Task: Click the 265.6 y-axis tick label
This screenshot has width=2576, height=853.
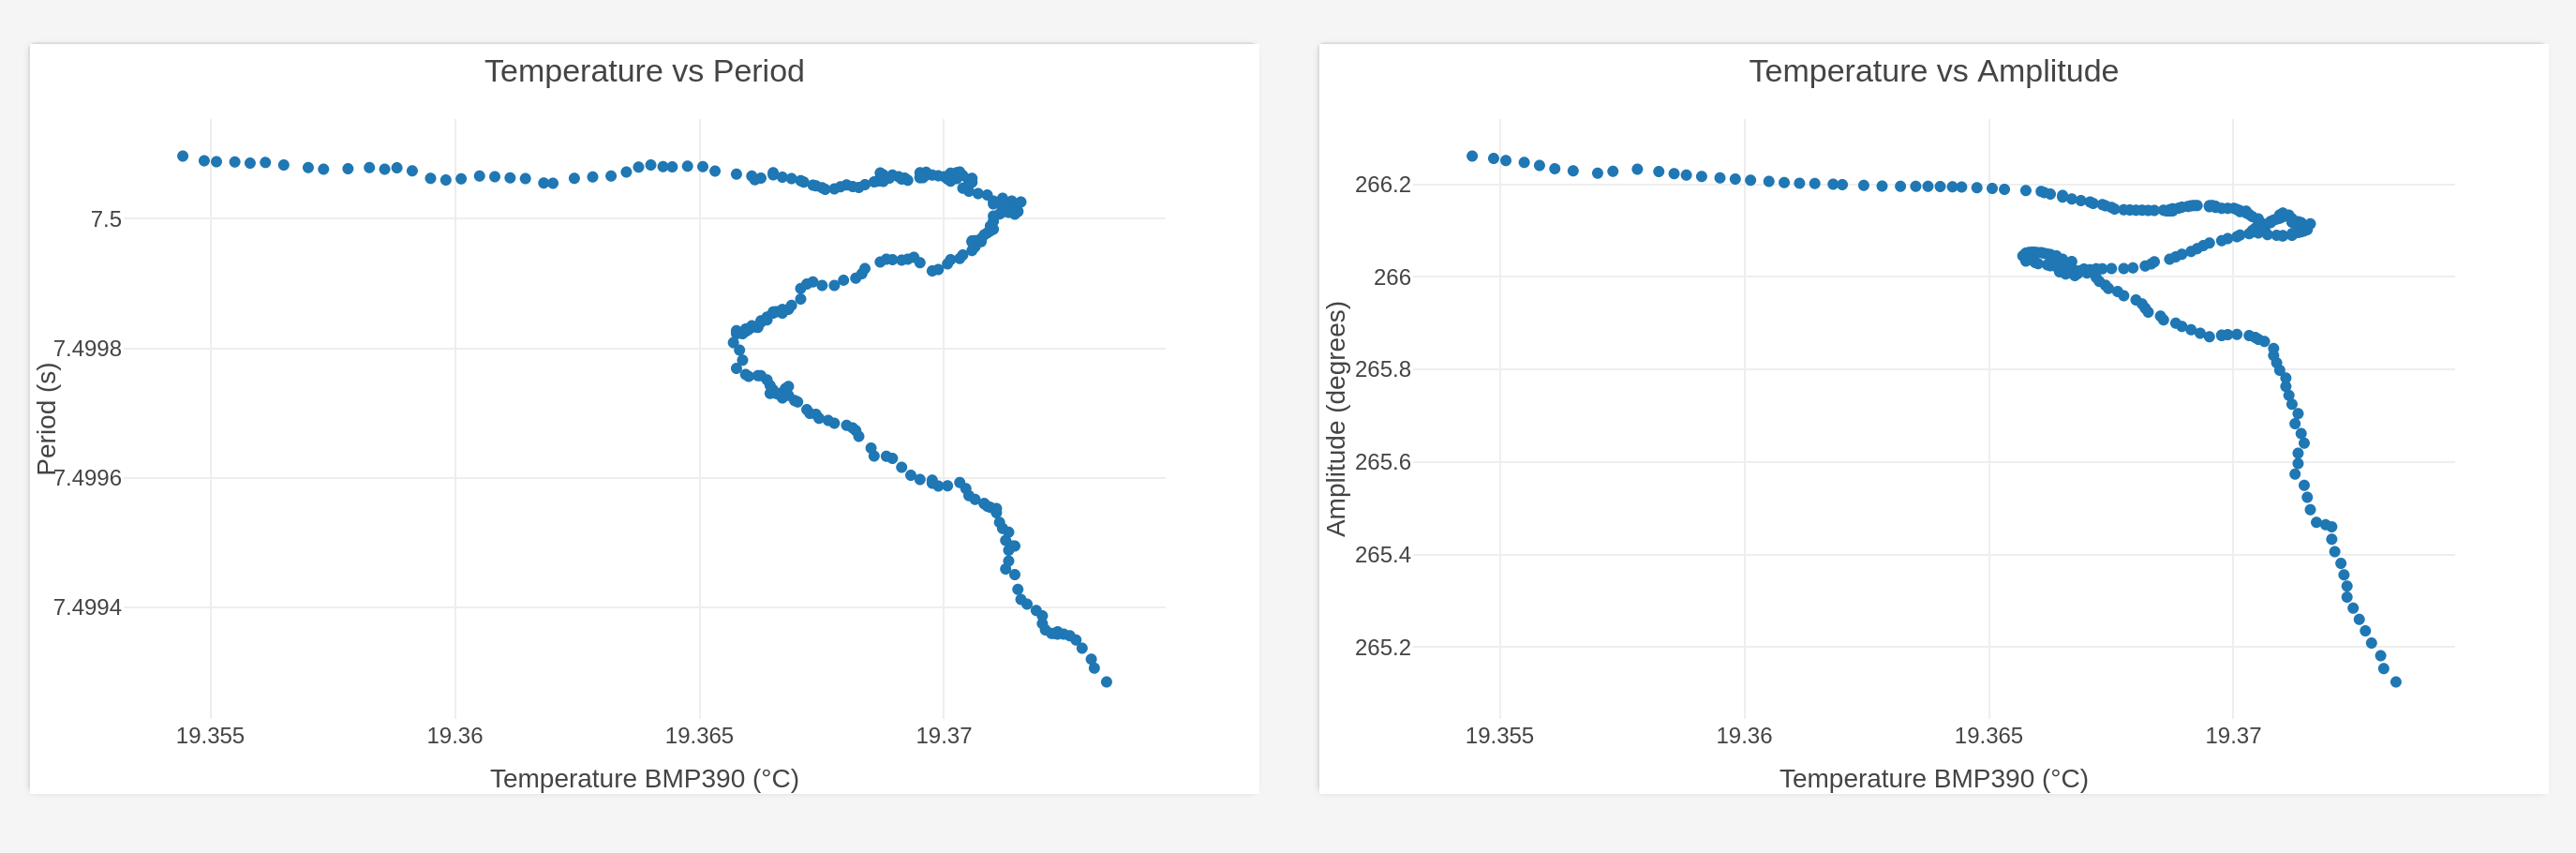Action: 1382,462
